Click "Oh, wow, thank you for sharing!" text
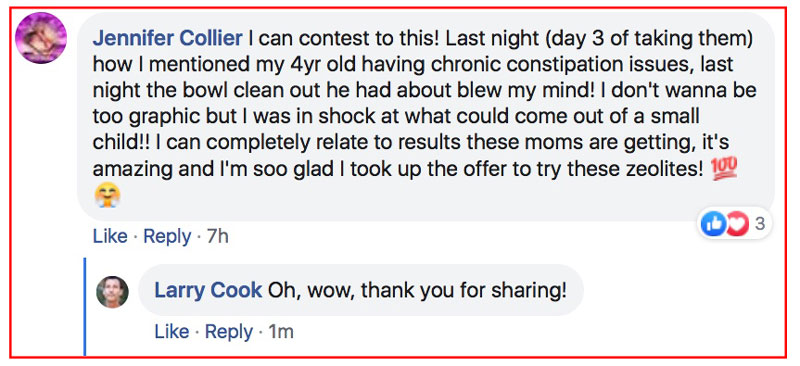 point(417,291)
